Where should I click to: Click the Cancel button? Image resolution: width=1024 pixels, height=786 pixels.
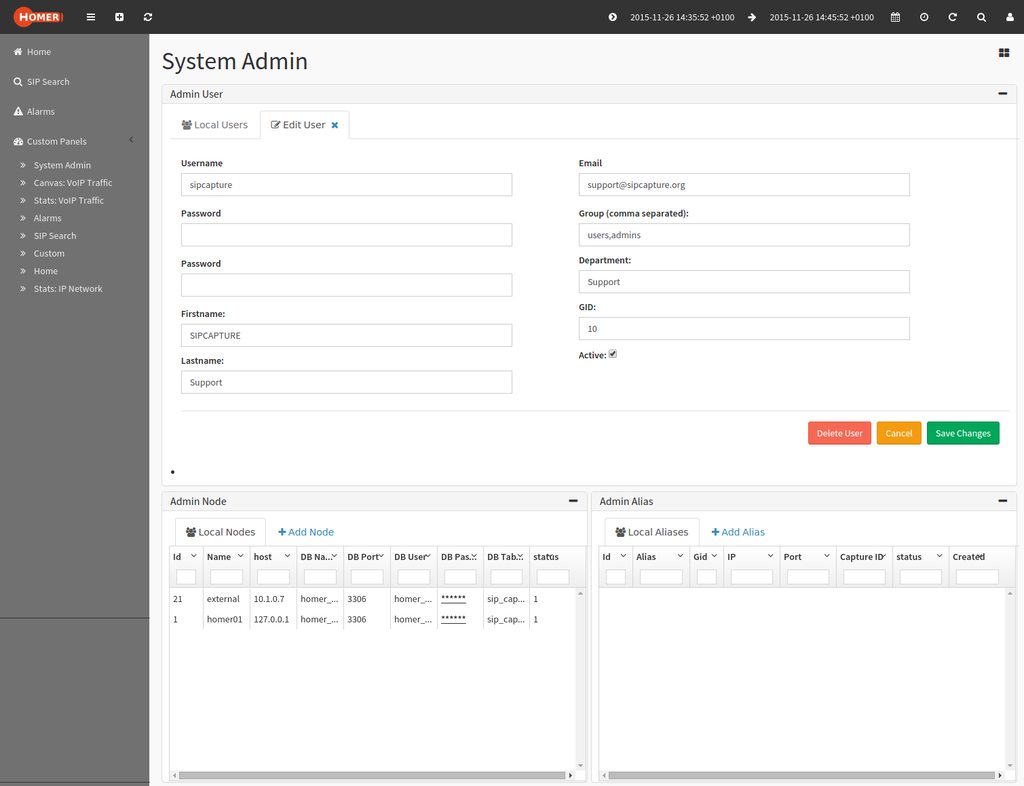[x=899, y=433]
